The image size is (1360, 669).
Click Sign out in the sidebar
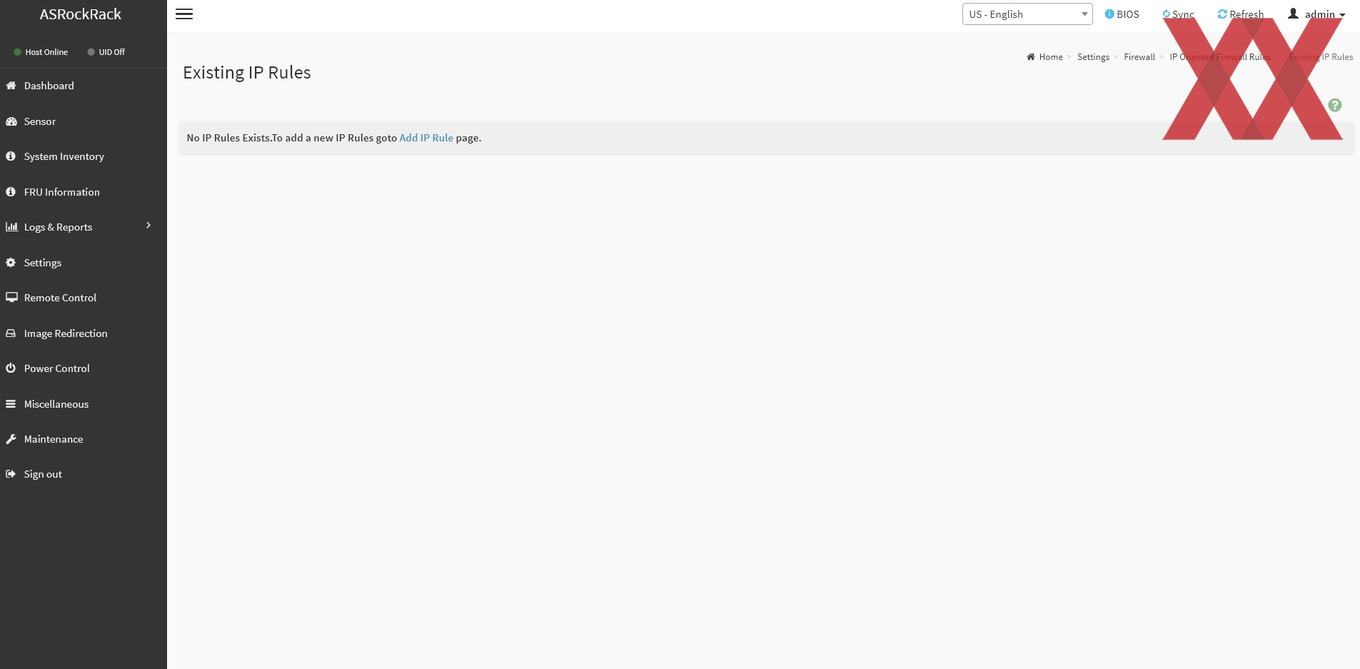(x=43, y=474)
